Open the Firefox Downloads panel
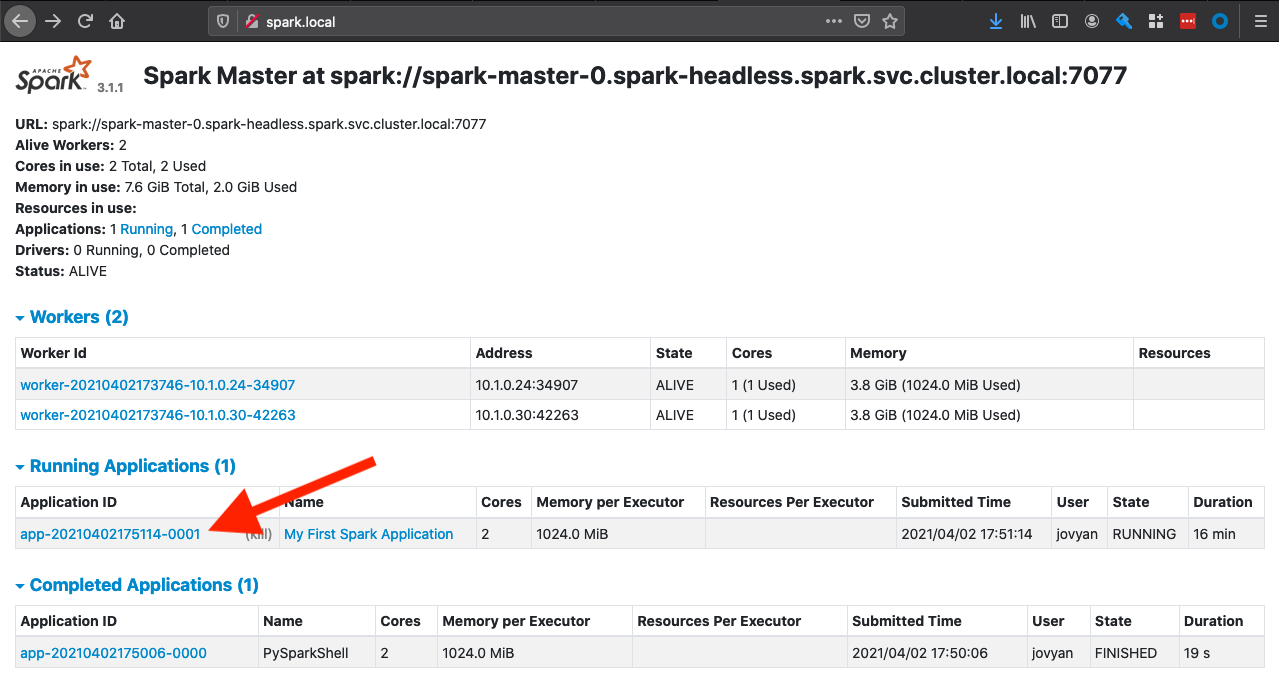 996,20
